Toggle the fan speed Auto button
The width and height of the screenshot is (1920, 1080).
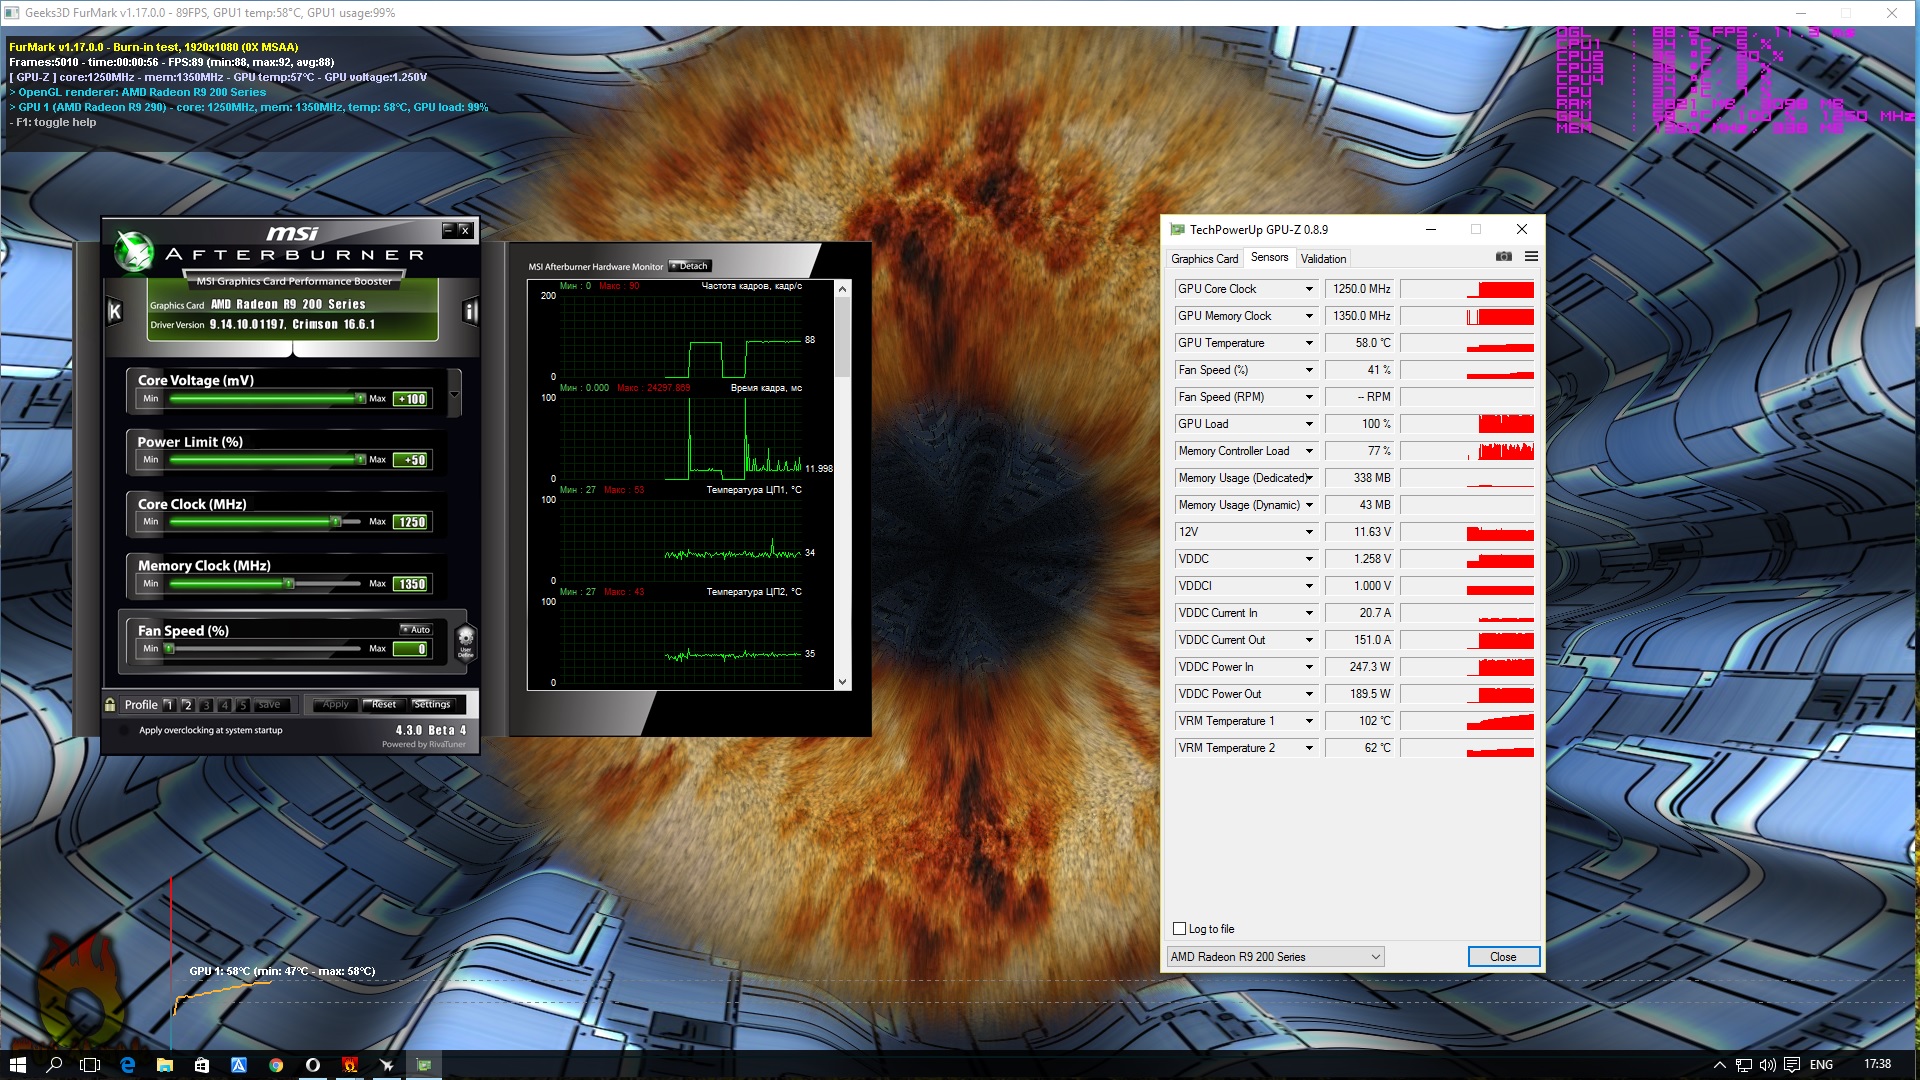coord(416,630)
